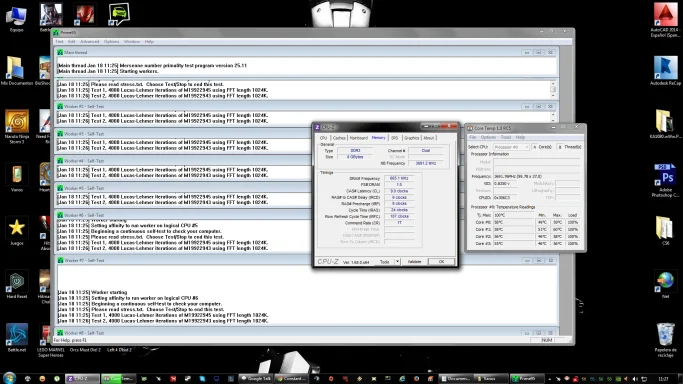Image resolution: width=683 pixels, height=384 pixels.
Task: Switch to Prime95 taskbar button
Action: (x=527, y=378)
